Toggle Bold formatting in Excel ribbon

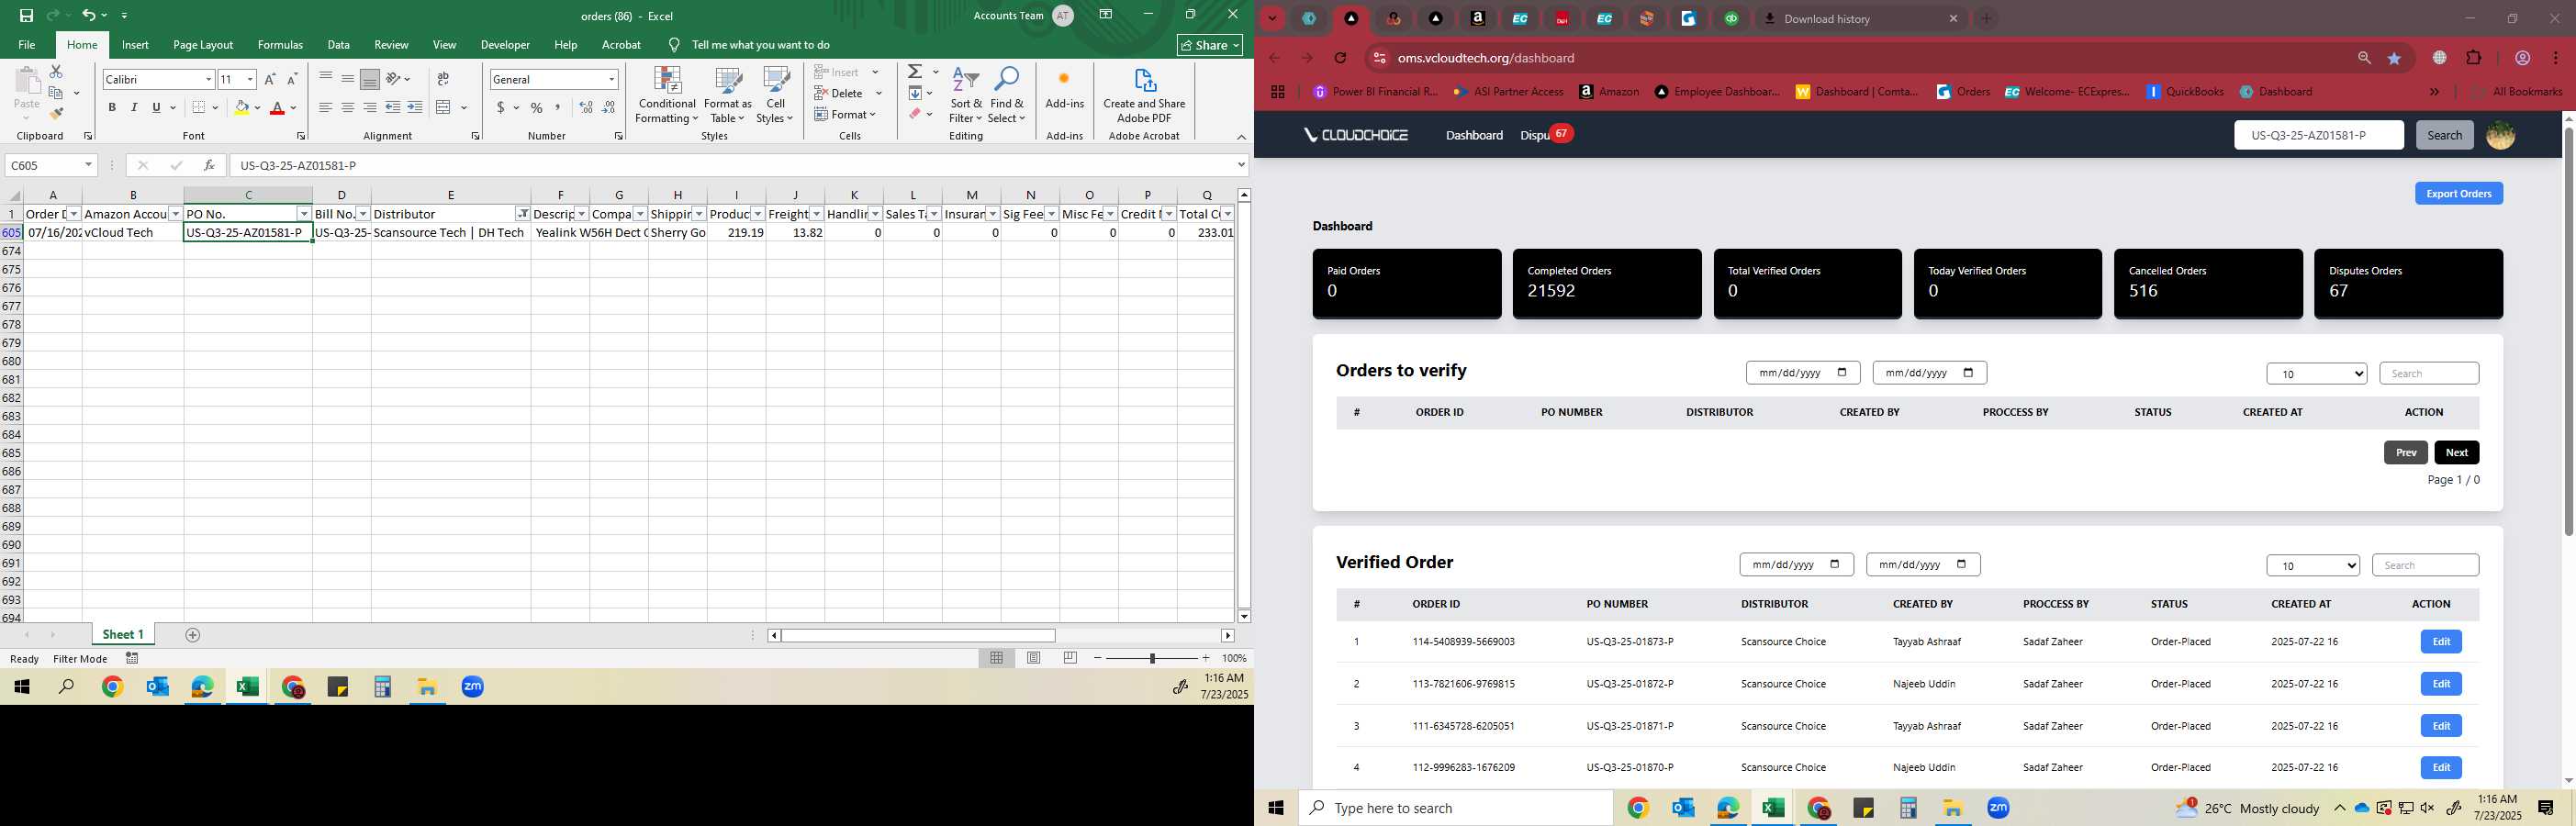tap(112, 107)
